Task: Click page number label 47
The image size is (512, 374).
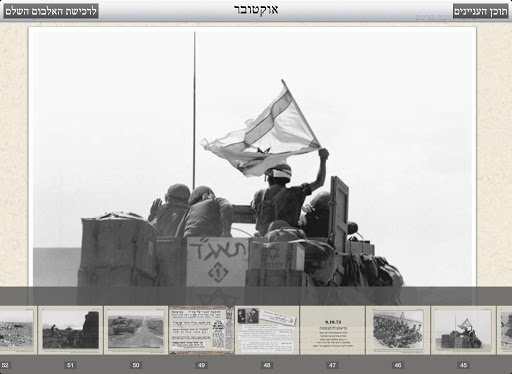Action: [x=332, y=365]
